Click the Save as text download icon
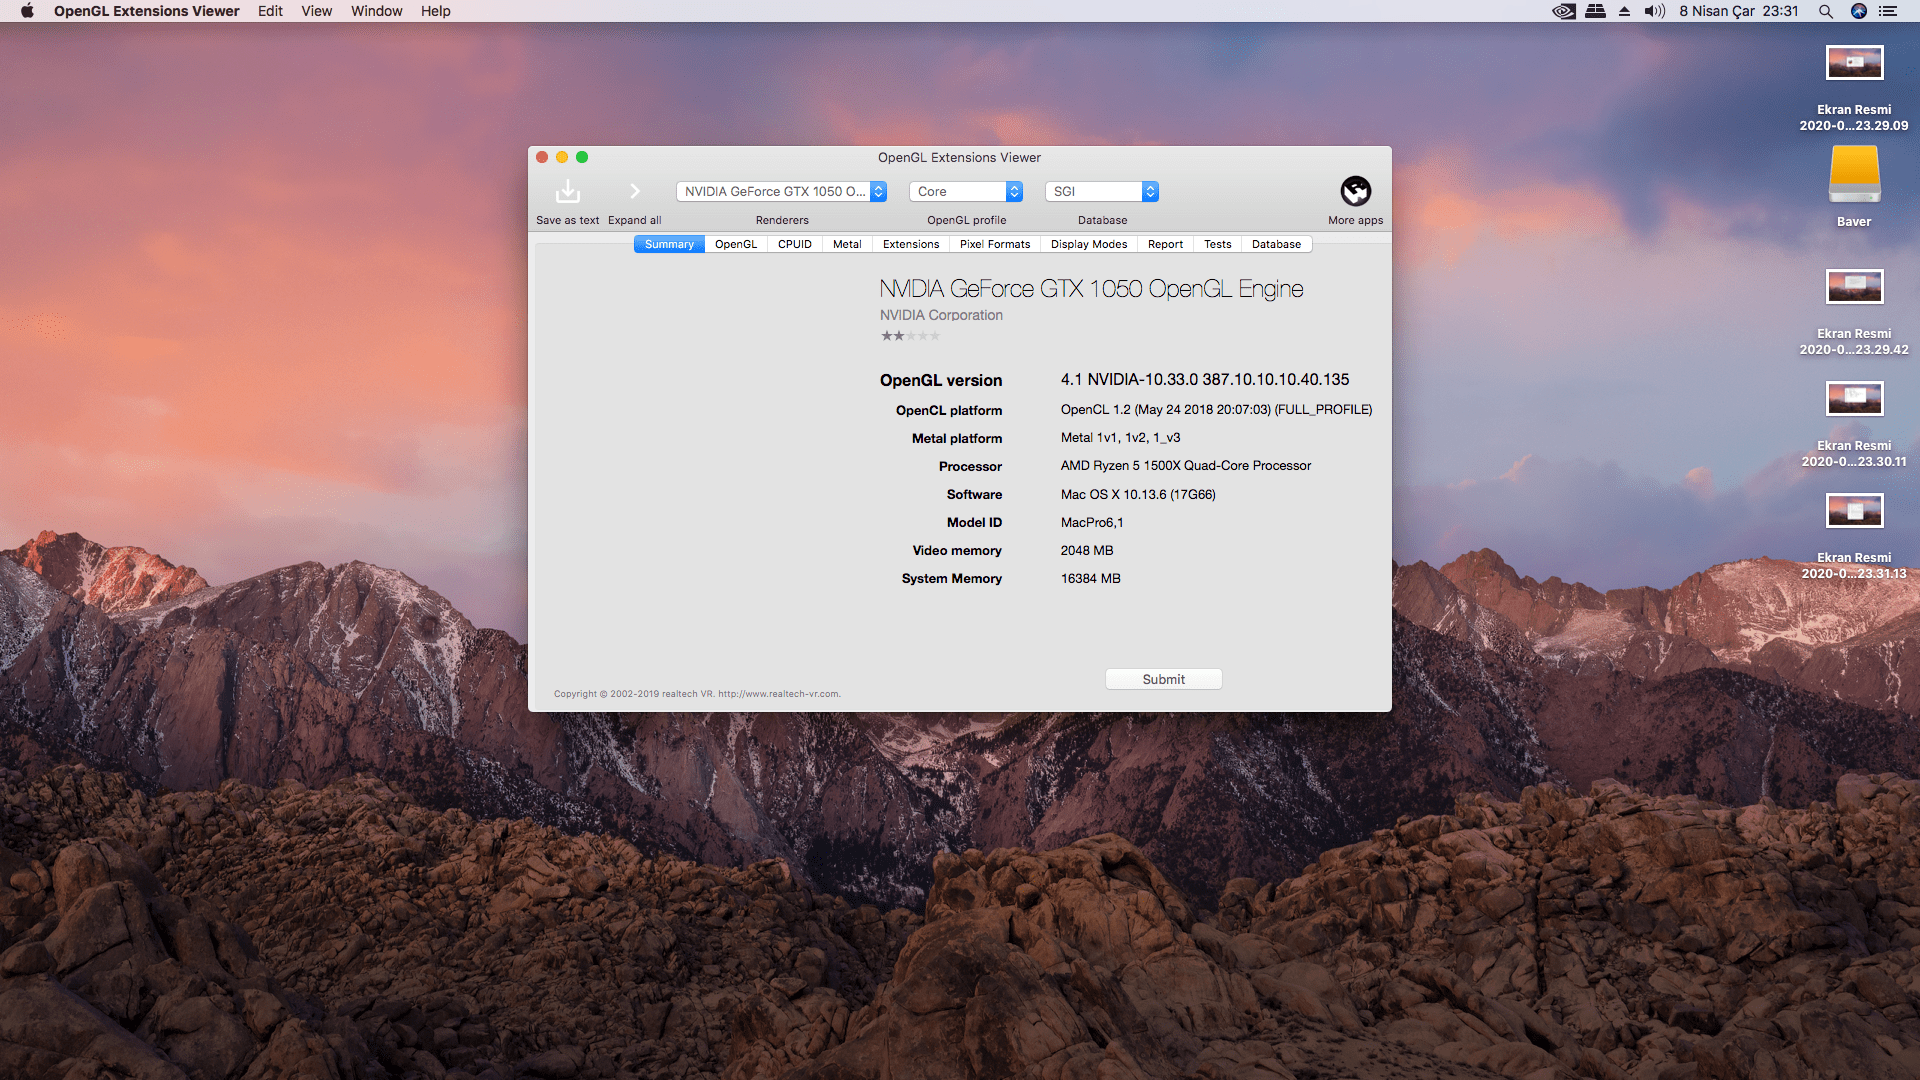 point(567,191)
